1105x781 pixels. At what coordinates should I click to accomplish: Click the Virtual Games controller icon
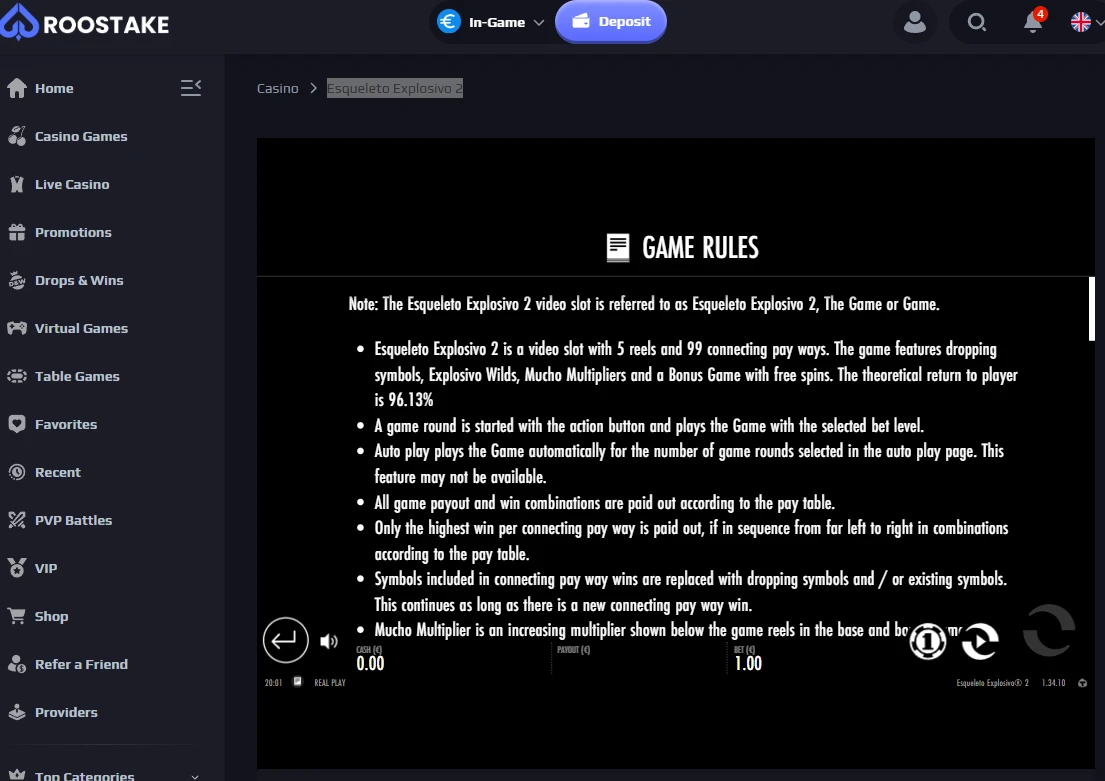[x=17, y=328]
